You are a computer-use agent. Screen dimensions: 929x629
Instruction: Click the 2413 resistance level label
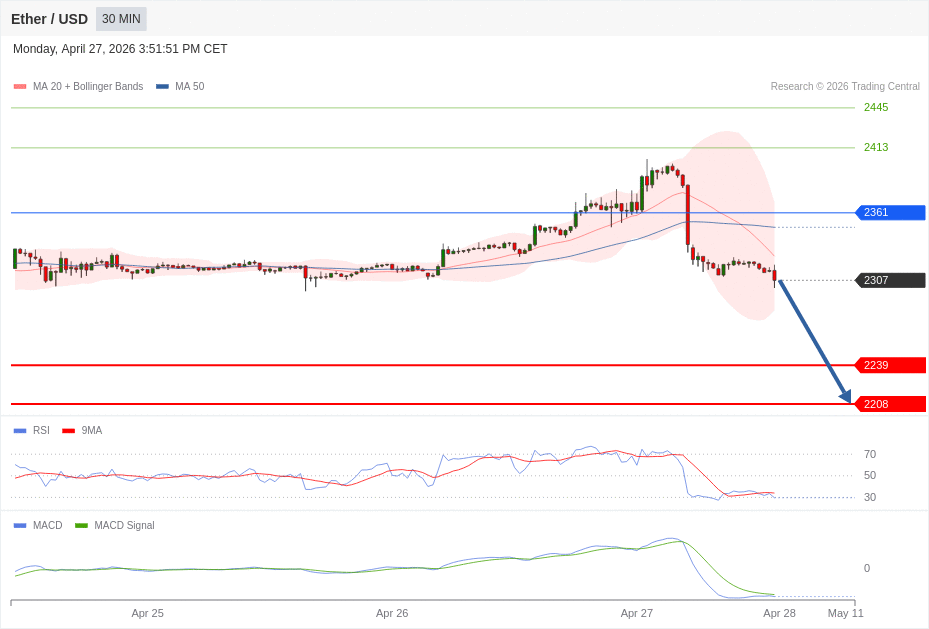876,148
